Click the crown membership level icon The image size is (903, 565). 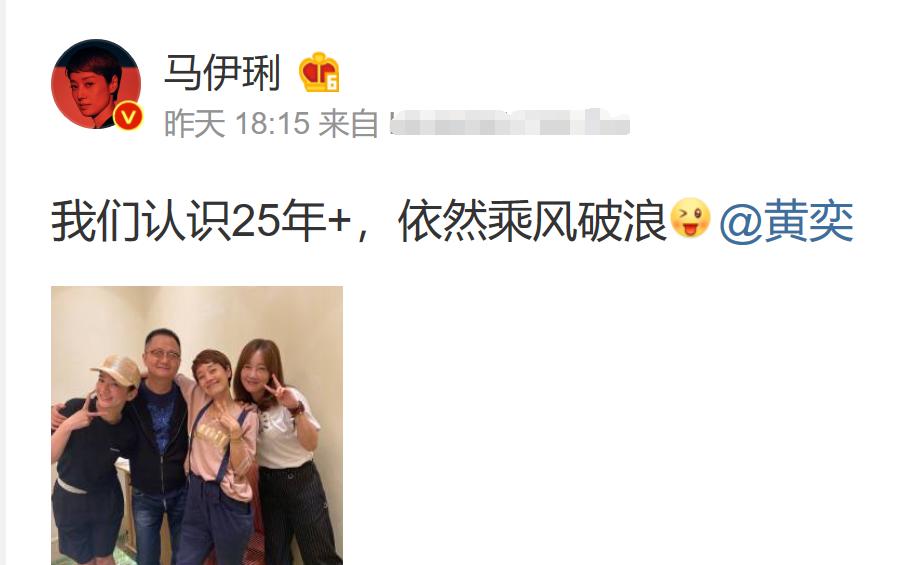[x=319, y=73]
